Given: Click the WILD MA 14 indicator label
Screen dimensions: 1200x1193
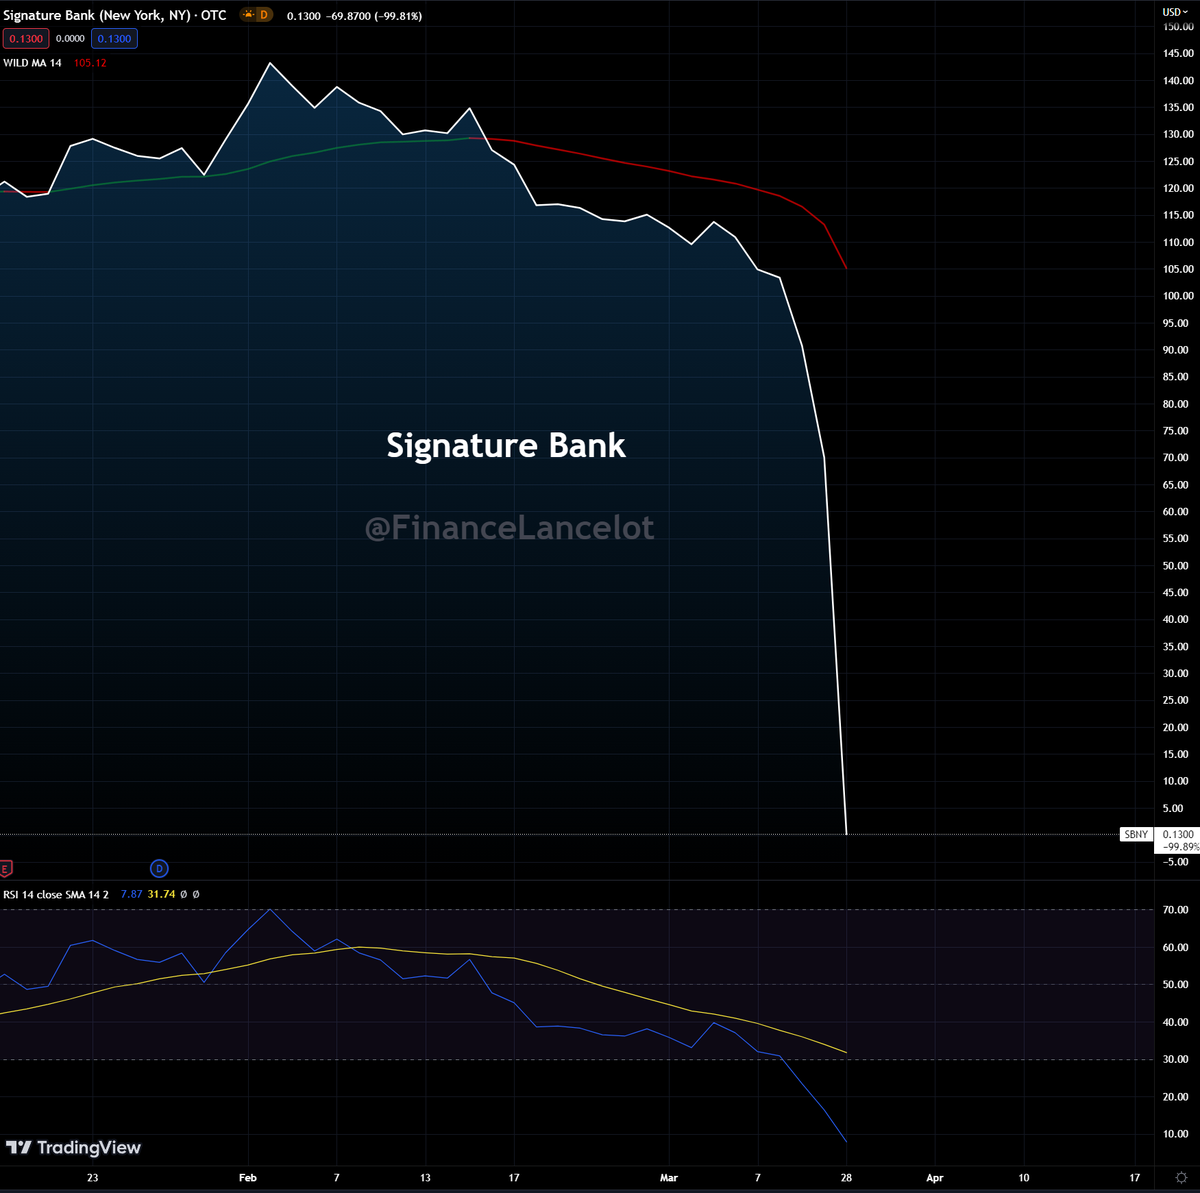Looking at the screenshot, I should pyautogui.click(x=34, y=62).
